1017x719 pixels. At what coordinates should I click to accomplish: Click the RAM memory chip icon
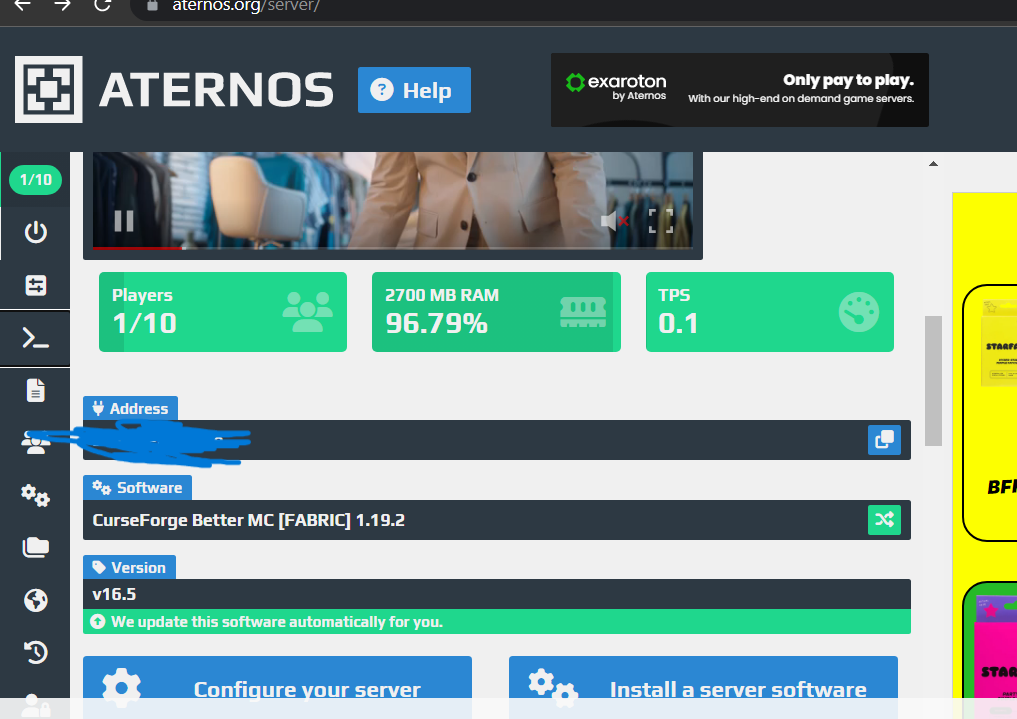tap(582, 312)
